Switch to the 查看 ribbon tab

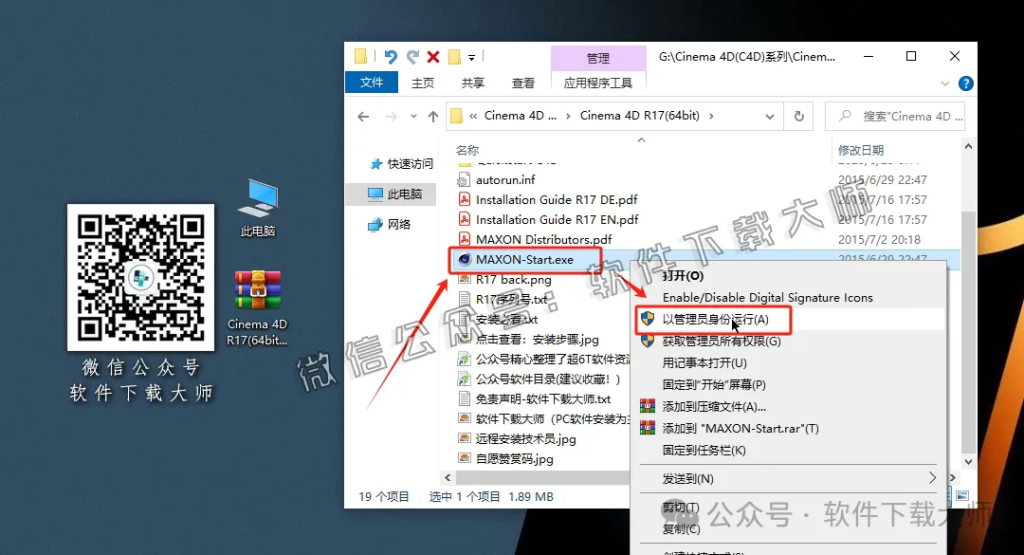tap(523, 83)
